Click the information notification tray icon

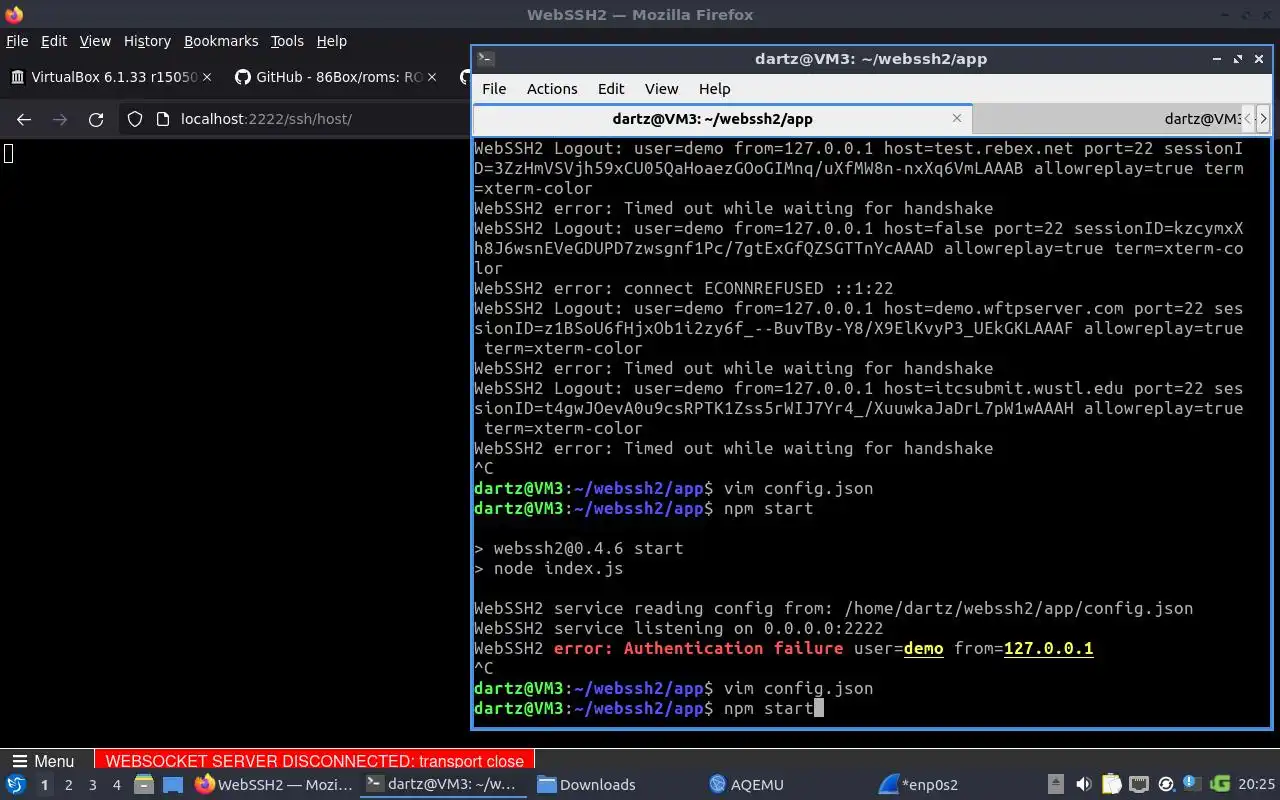(x=1192, y=784)
